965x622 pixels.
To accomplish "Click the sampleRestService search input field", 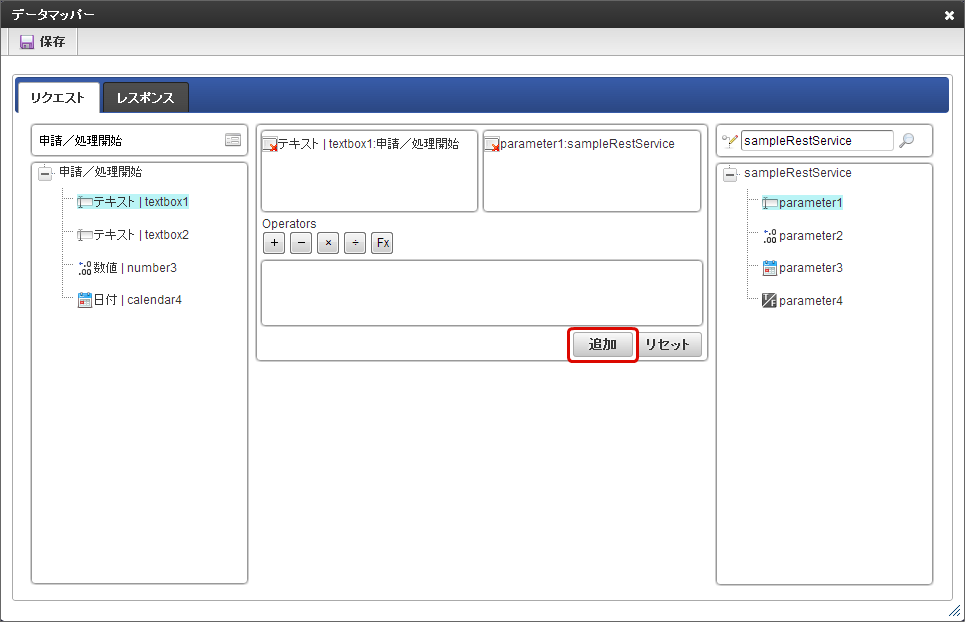I will pos(817,141).
